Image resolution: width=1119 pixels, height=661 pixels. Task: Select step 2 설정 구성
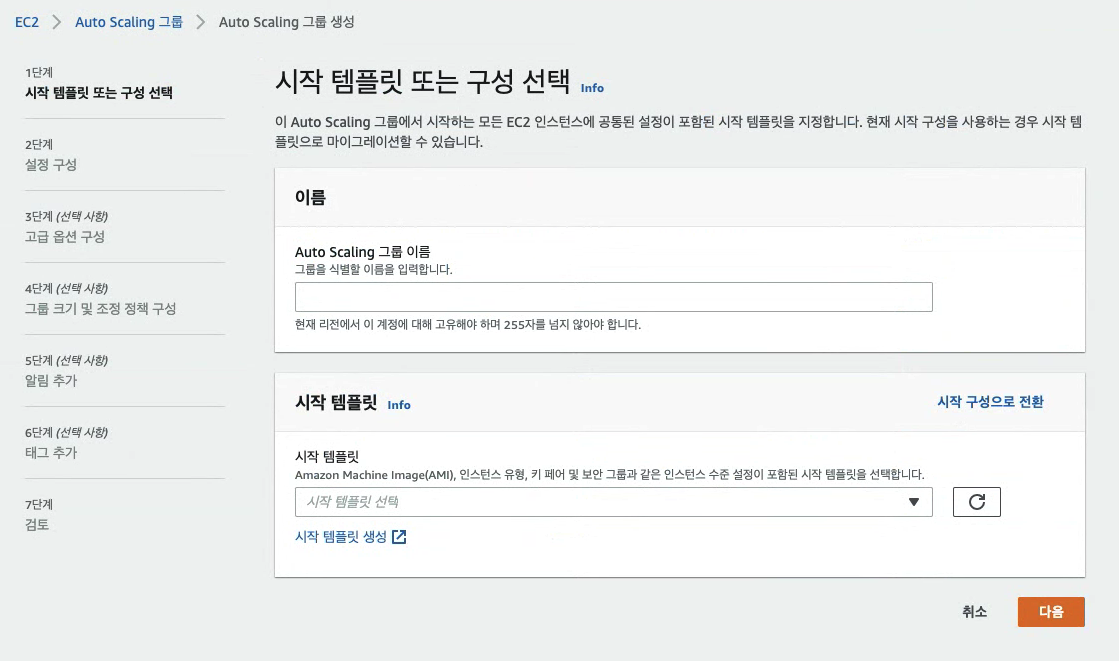tap(51, 165)
